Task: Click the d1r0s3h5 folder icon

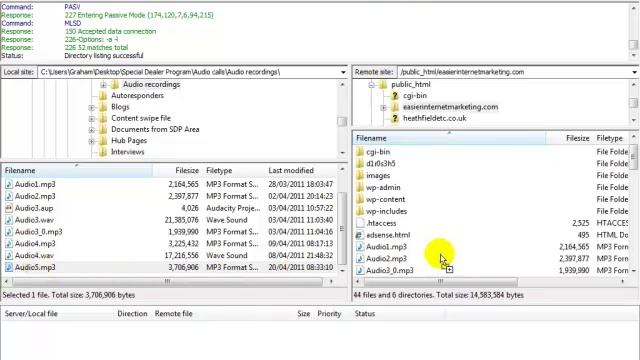Action: [360, 164]
